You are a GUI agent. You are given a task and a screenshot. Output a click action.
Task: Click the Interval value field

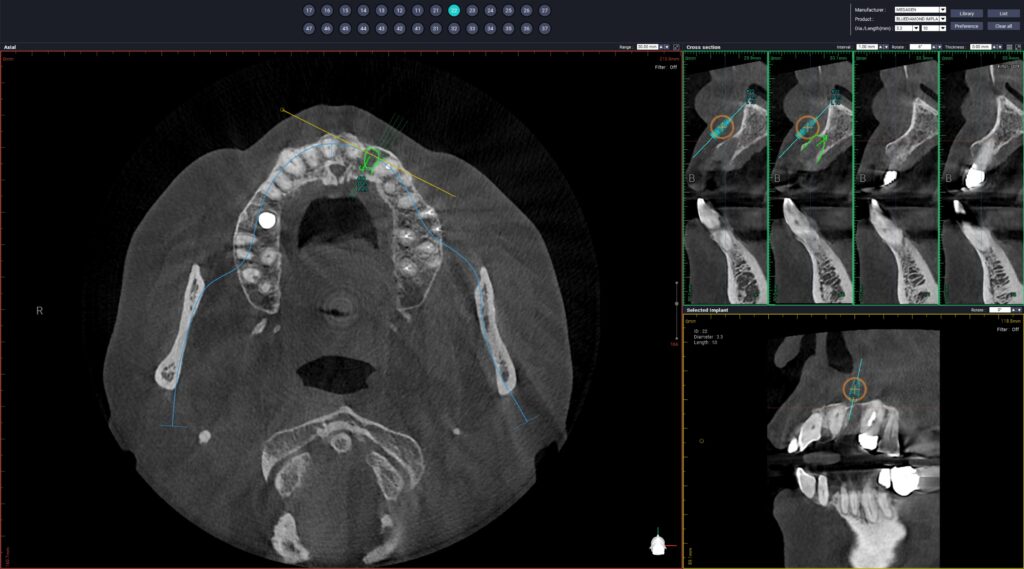[x=862, y=47]
